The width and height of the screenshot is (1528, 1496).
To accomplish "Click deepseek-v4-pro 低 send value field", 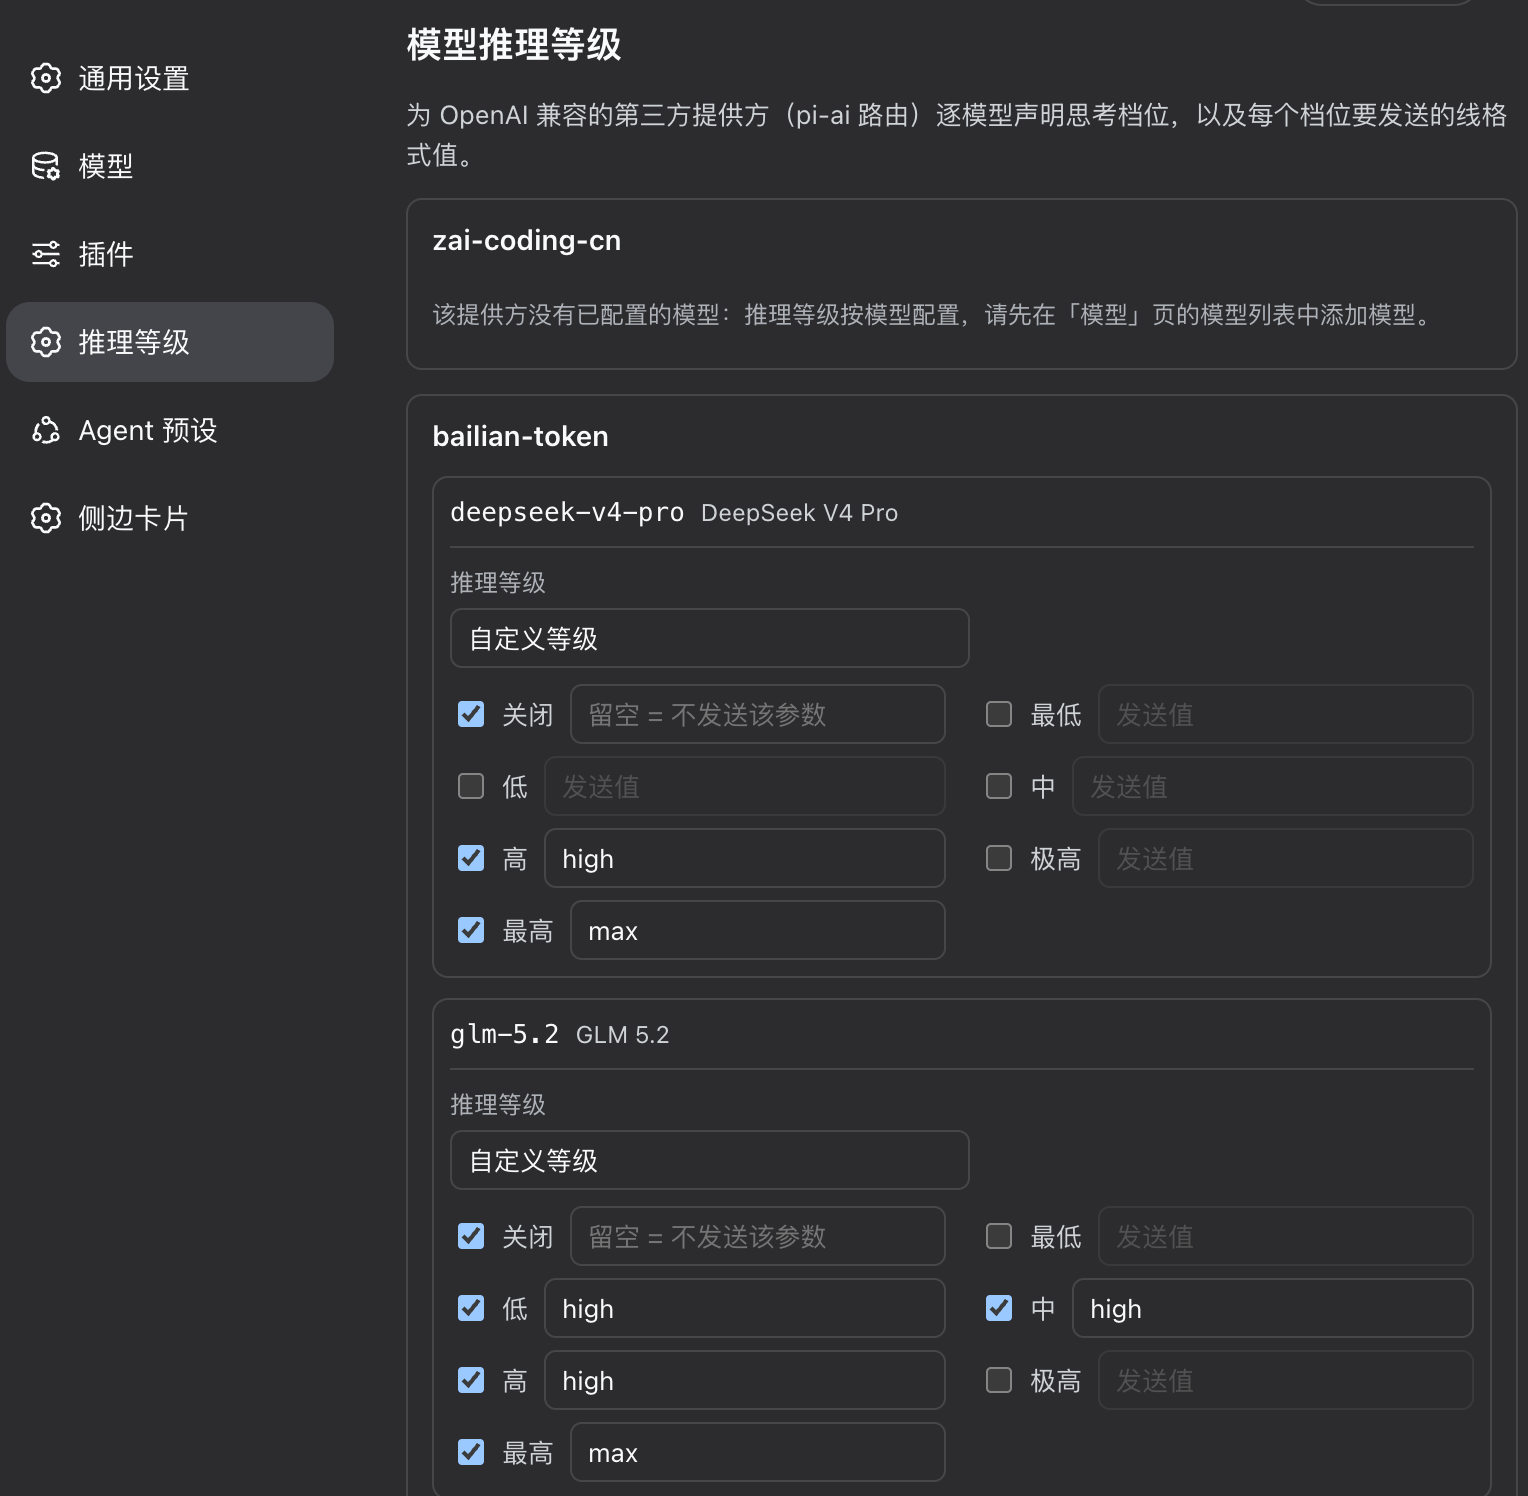I will pos(745,786).
